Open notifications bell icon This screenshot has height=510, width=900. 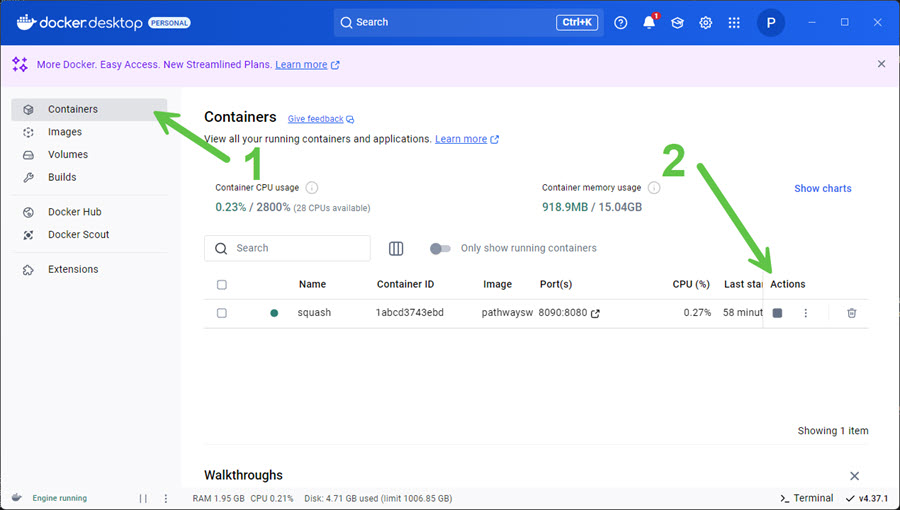[x=649, y=22]
